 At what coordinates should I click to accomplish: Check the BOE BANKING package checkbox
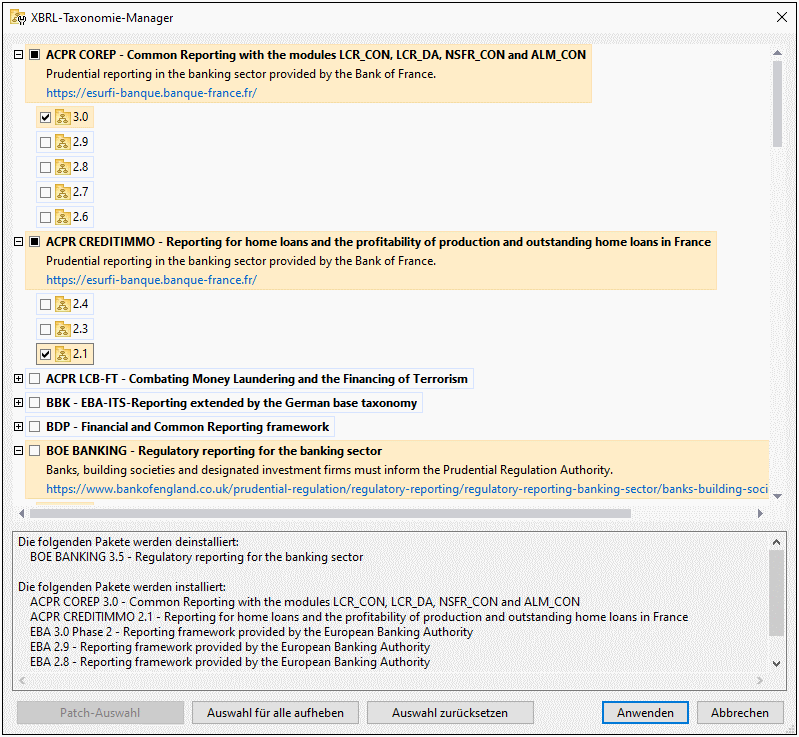pos(35,451)
